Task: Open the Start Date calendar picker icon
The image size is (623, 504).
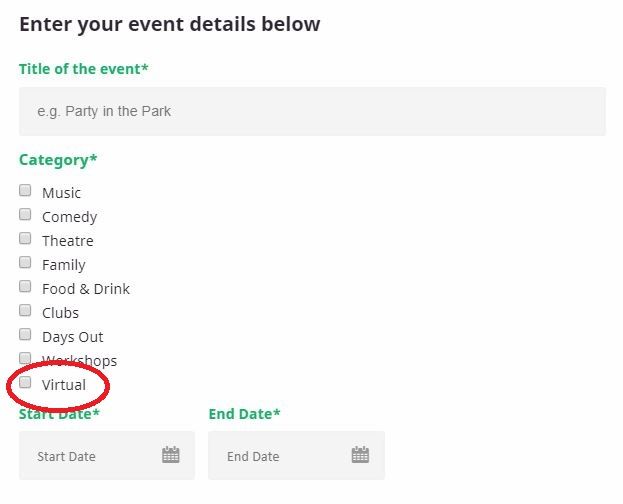Action: [171, 455]
